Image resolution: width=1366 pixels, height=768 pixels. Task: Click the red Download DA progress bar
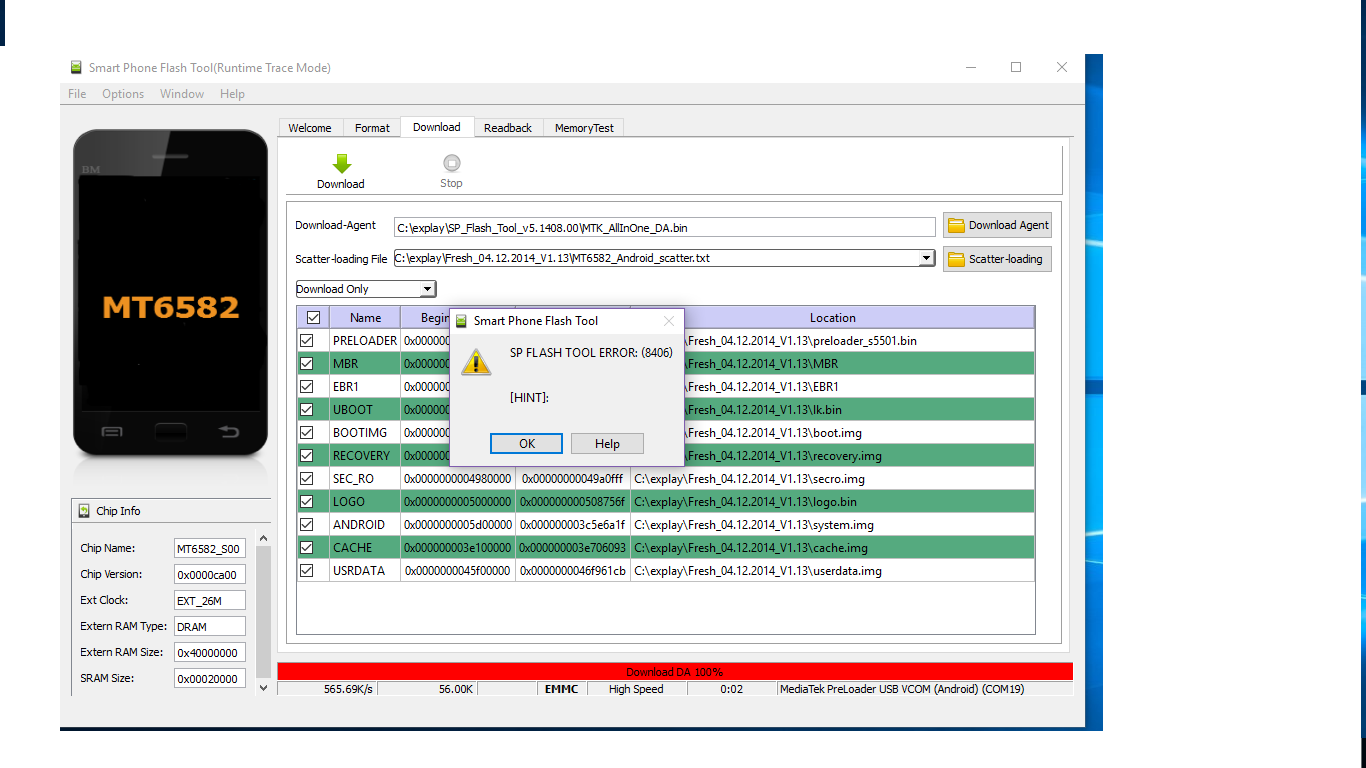tap(674, 672)
